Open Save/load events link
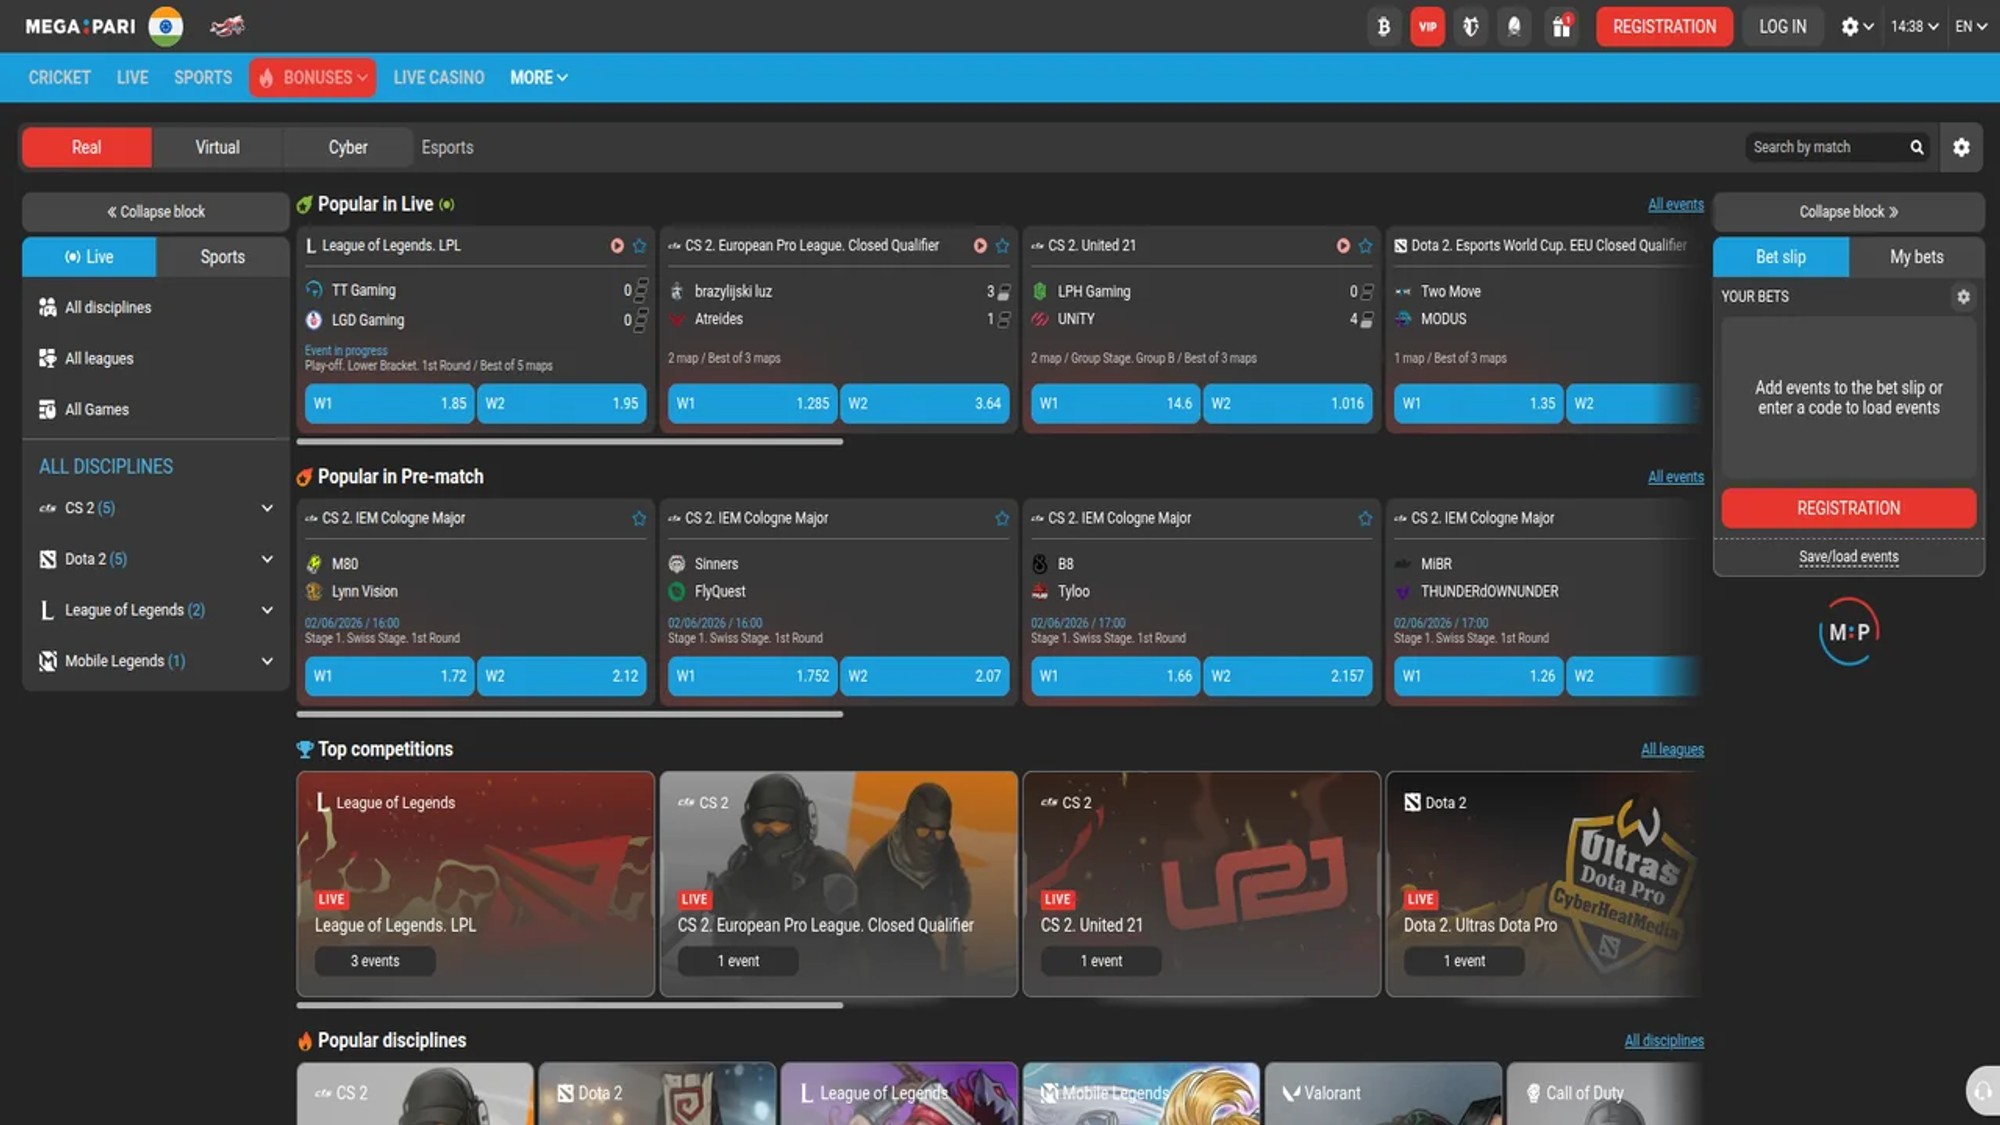 [x=1848, y=557]
